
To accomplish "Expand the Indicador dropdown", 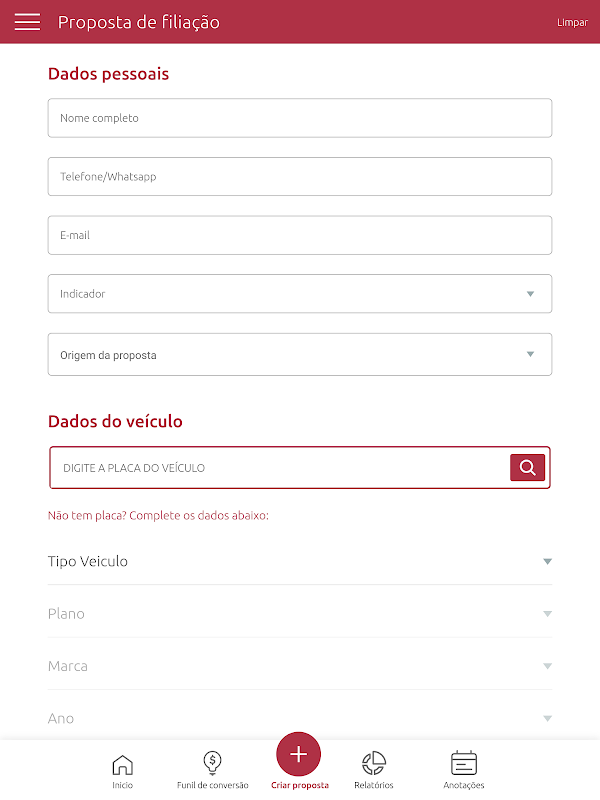I will [300, 294].
